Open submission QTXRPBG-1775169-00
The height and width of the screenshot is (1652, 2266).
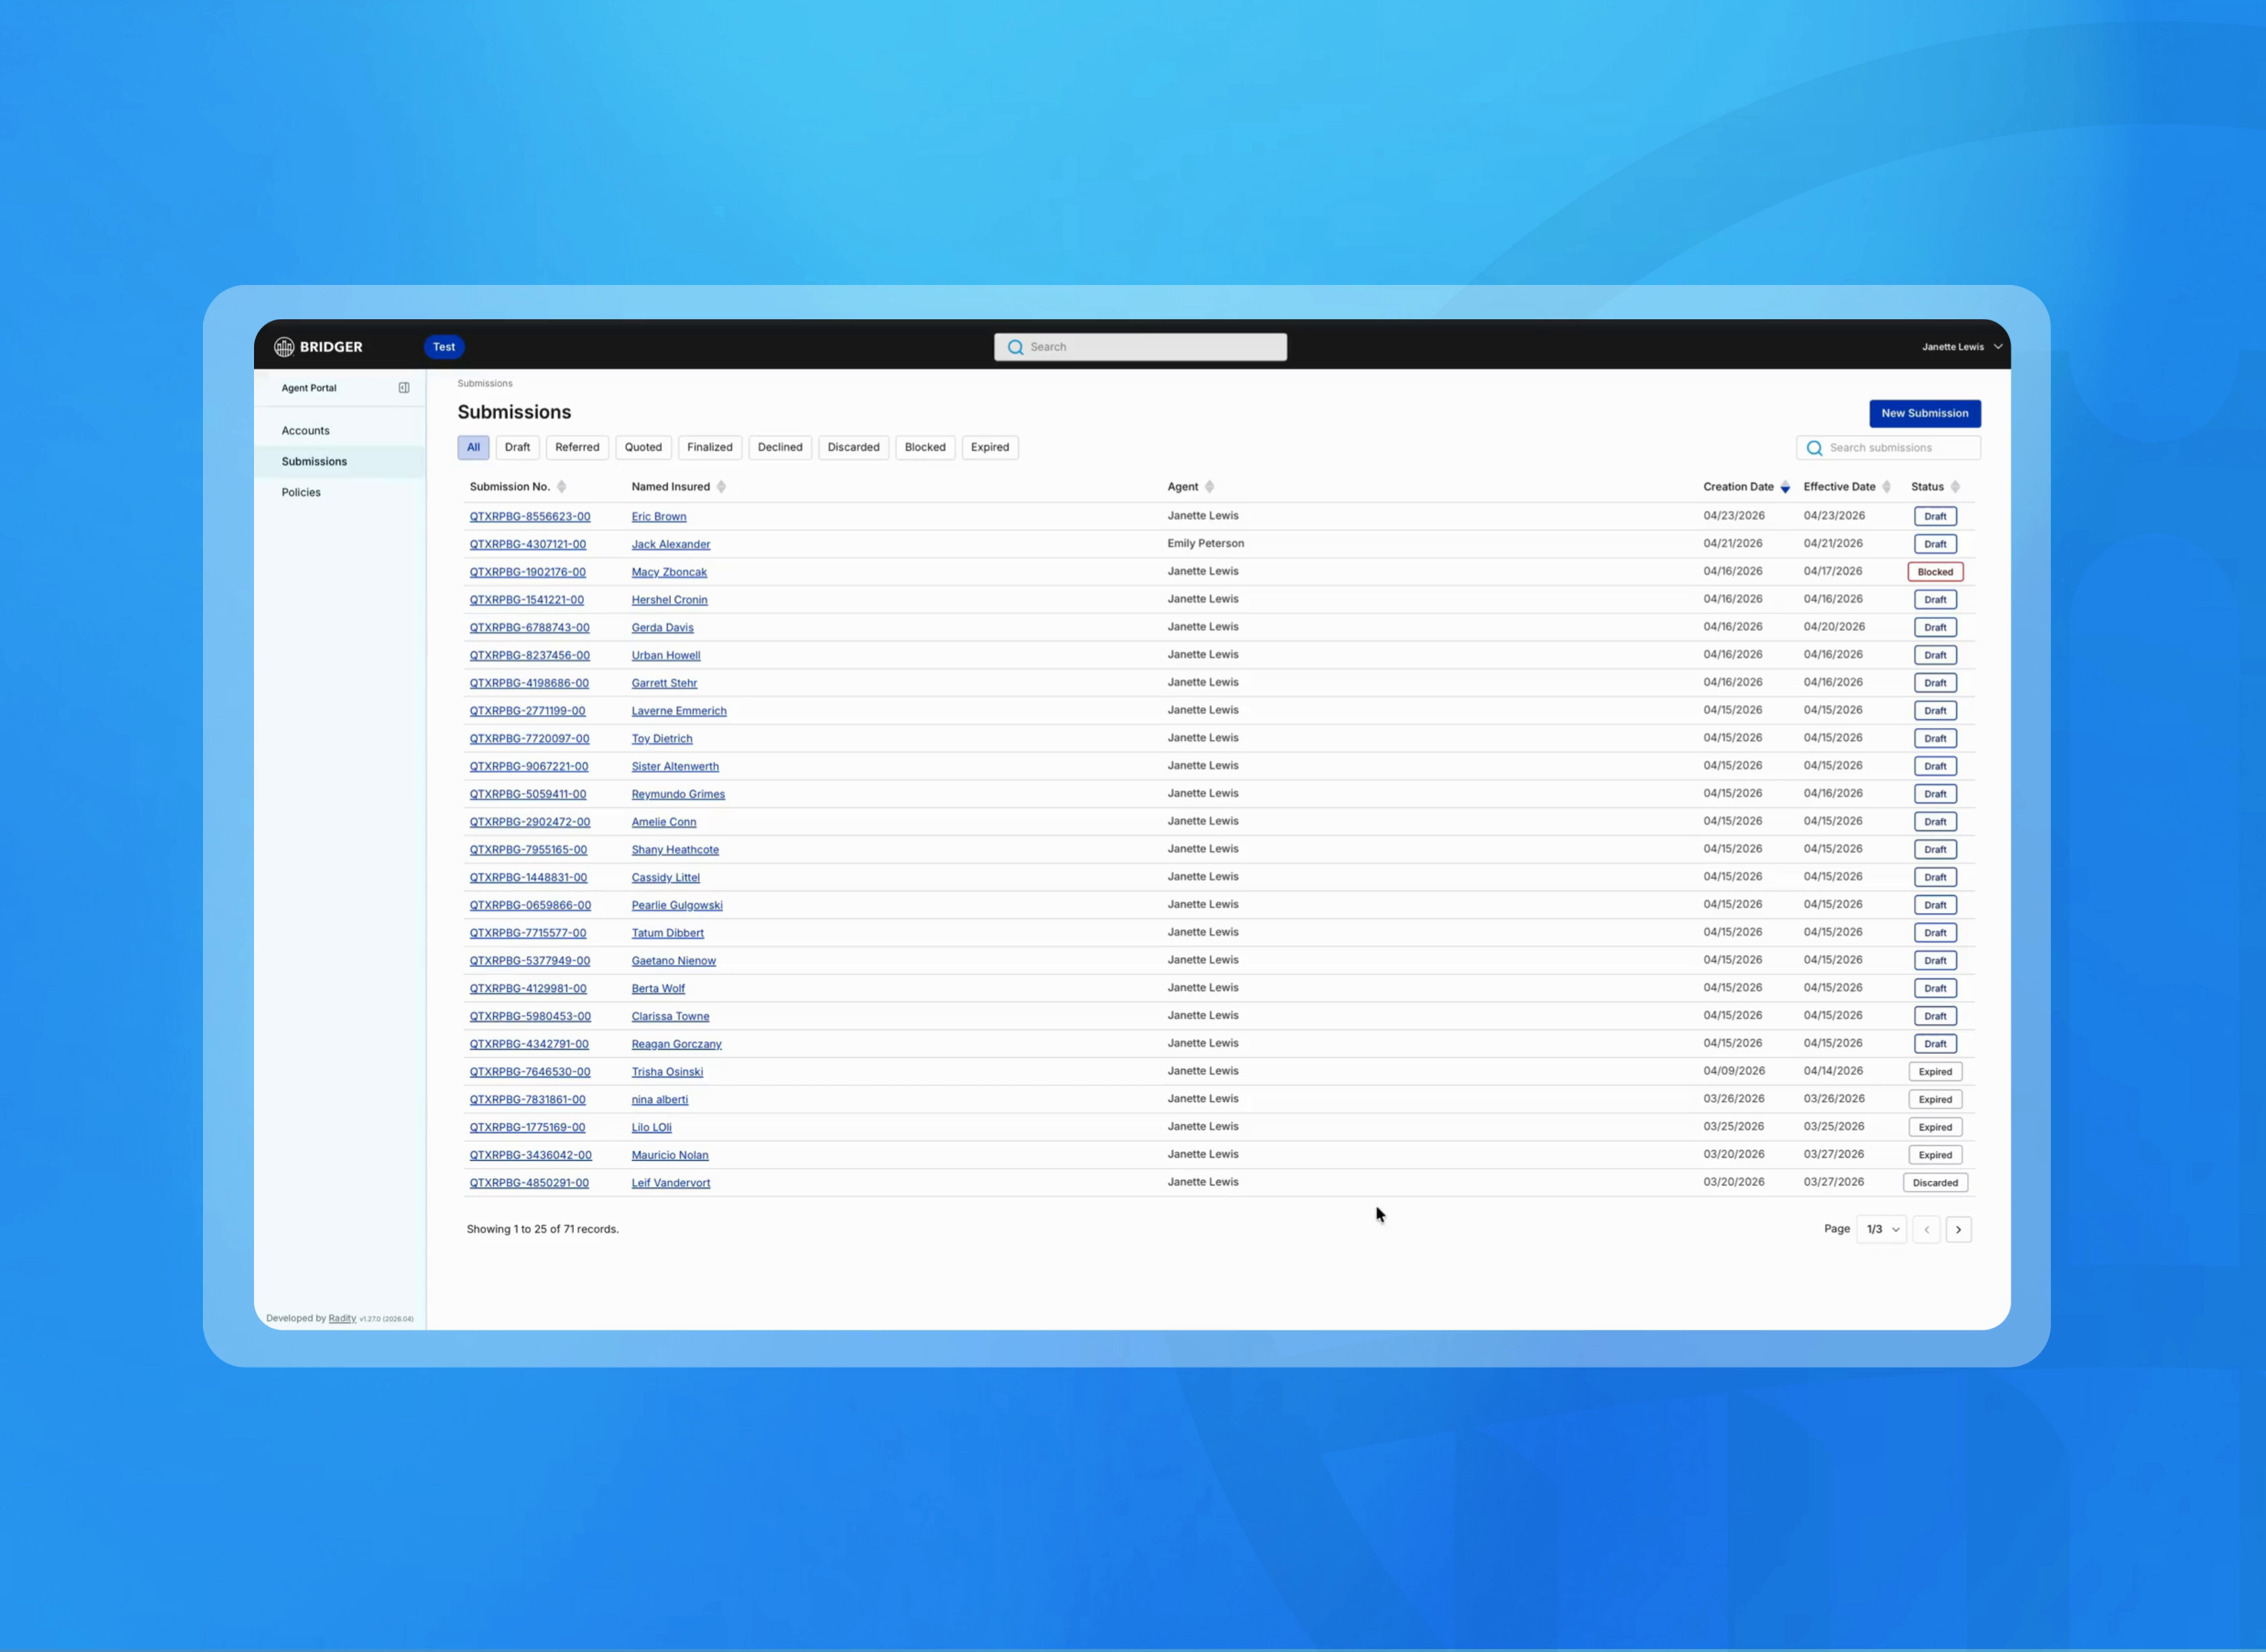pos(528,1128)
